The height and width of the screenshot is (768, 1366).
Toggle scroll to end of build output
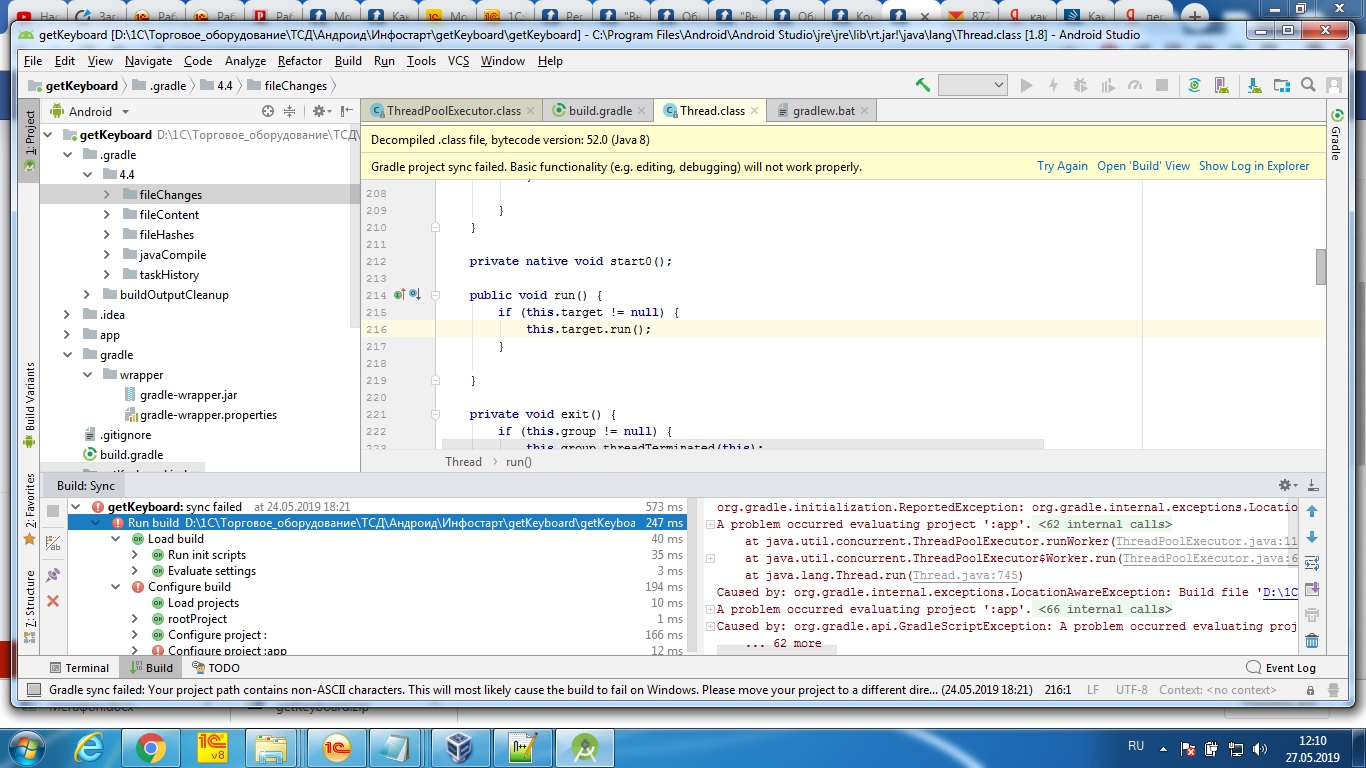tap(1312, 589)
